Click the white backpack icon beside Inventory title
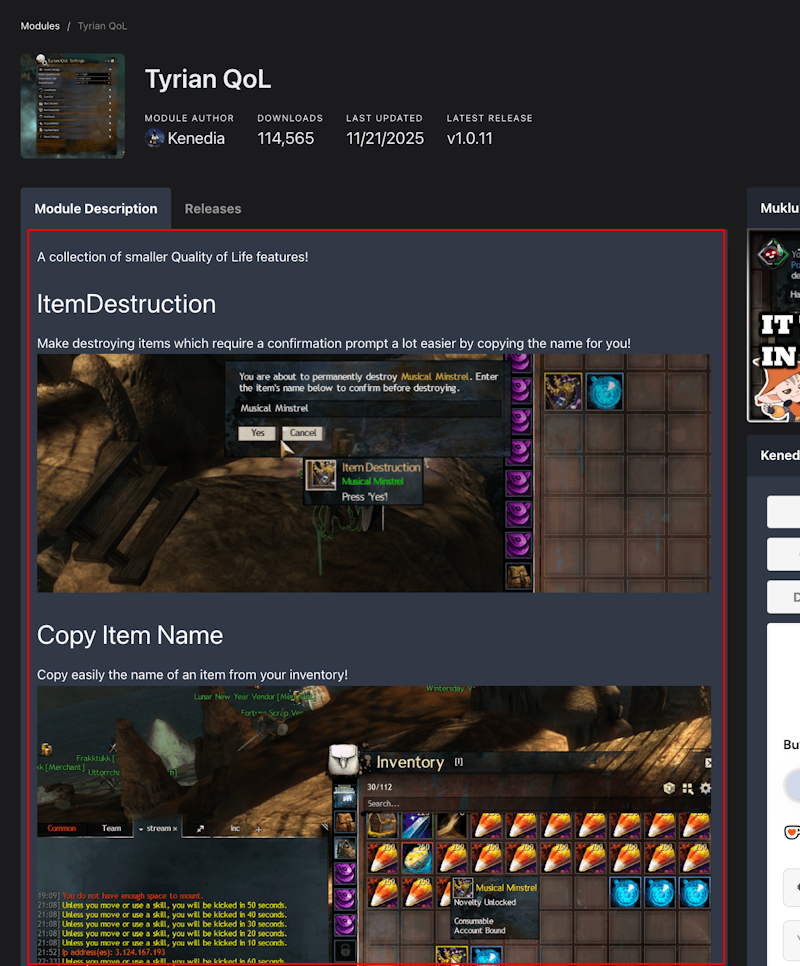Viewport: 800px width, 966px height. (x=345, y=763)
